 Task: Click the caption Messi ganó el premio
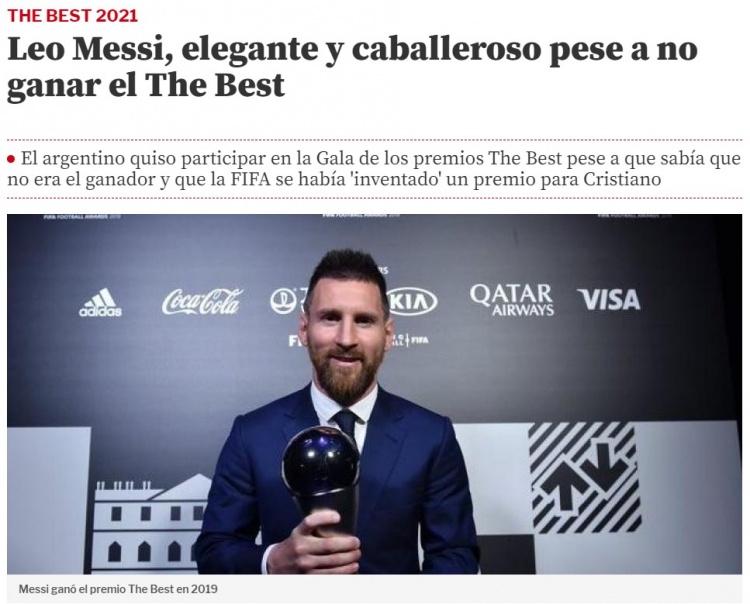point(118,589)
